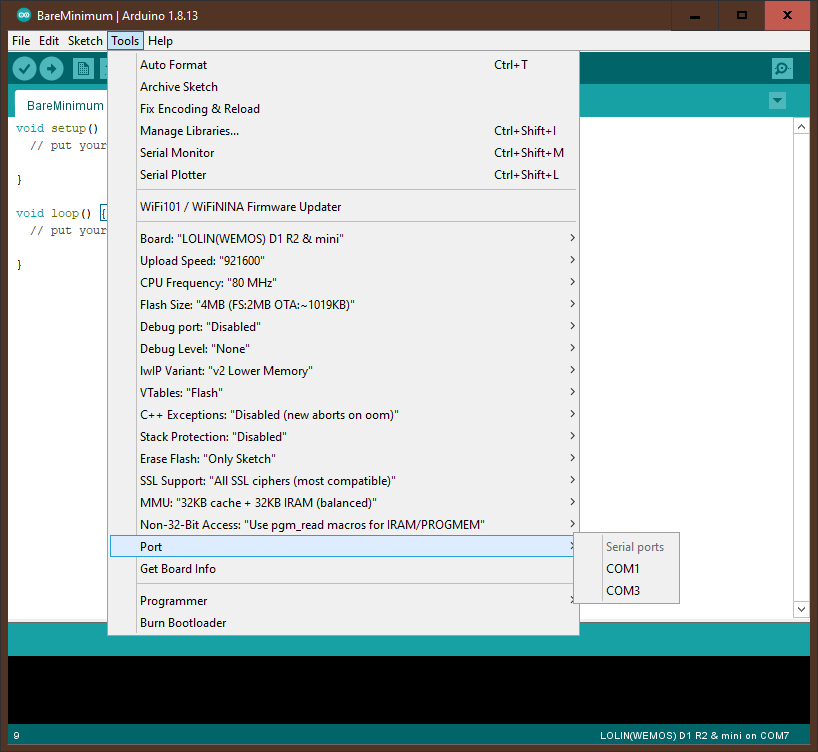
Task: Expand the Upload Speed submenu
Action: [343, 260]
